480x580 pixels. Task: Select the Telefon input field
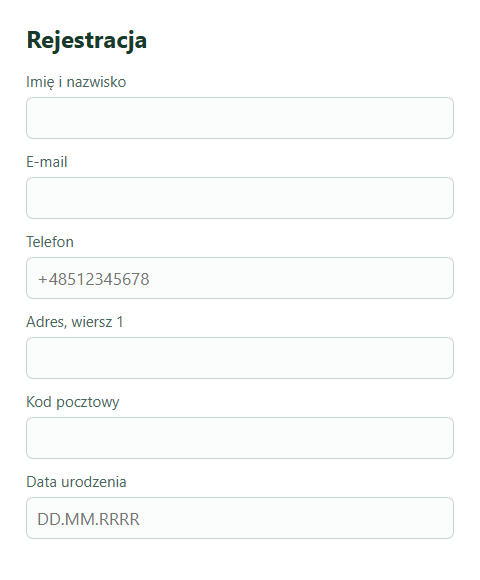click(x=240, y=278)
